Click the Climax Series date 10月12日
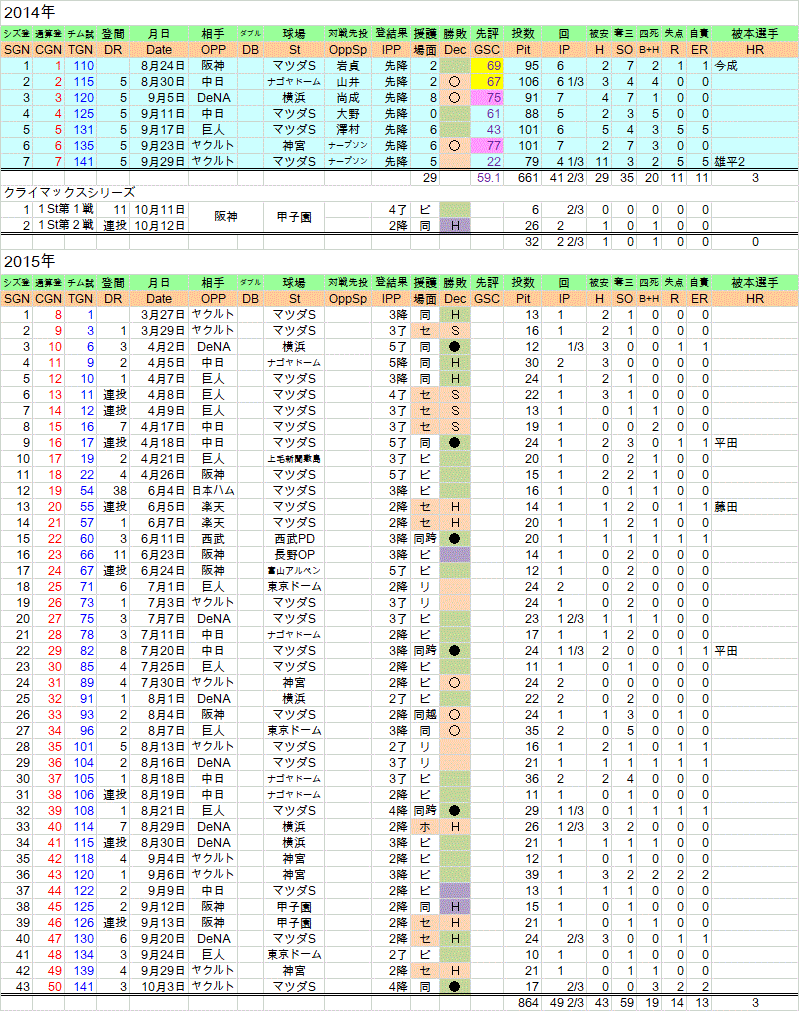Image resolution: width=799 pixels, height=1011 pixels. tap(159, 226)
